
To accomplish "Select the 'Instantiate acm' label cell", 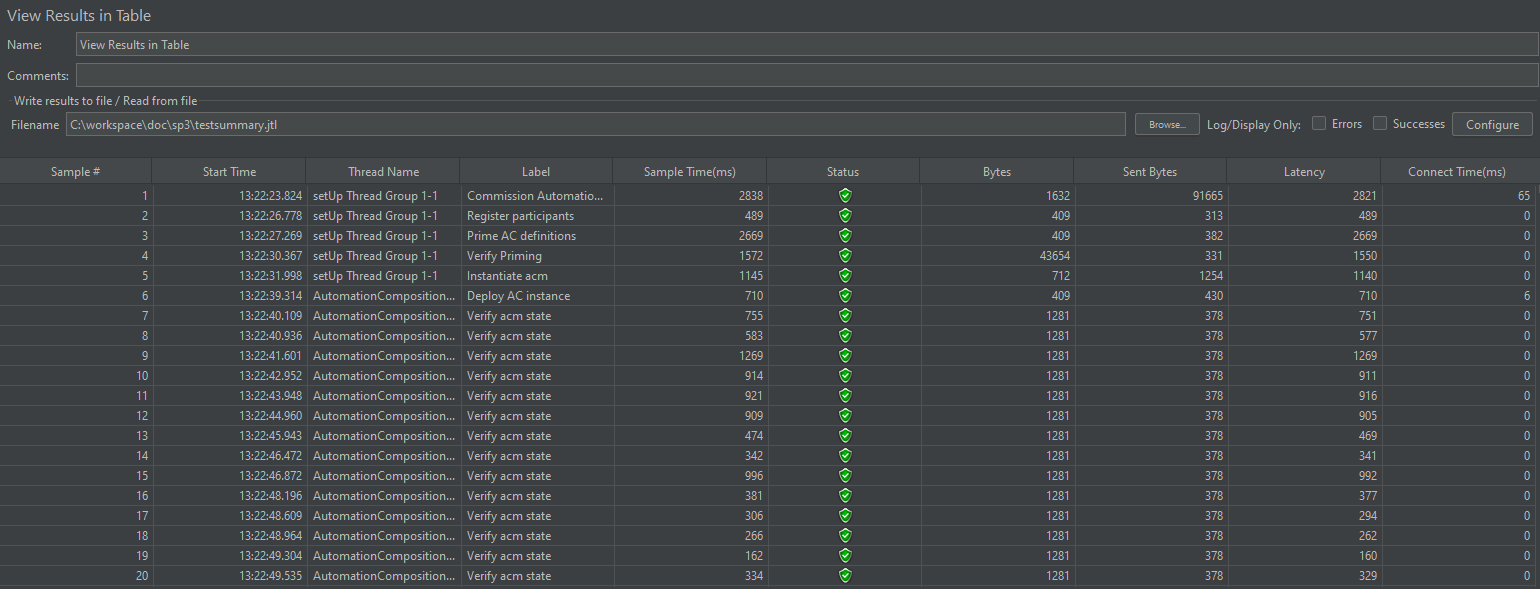I will (536, 276).
